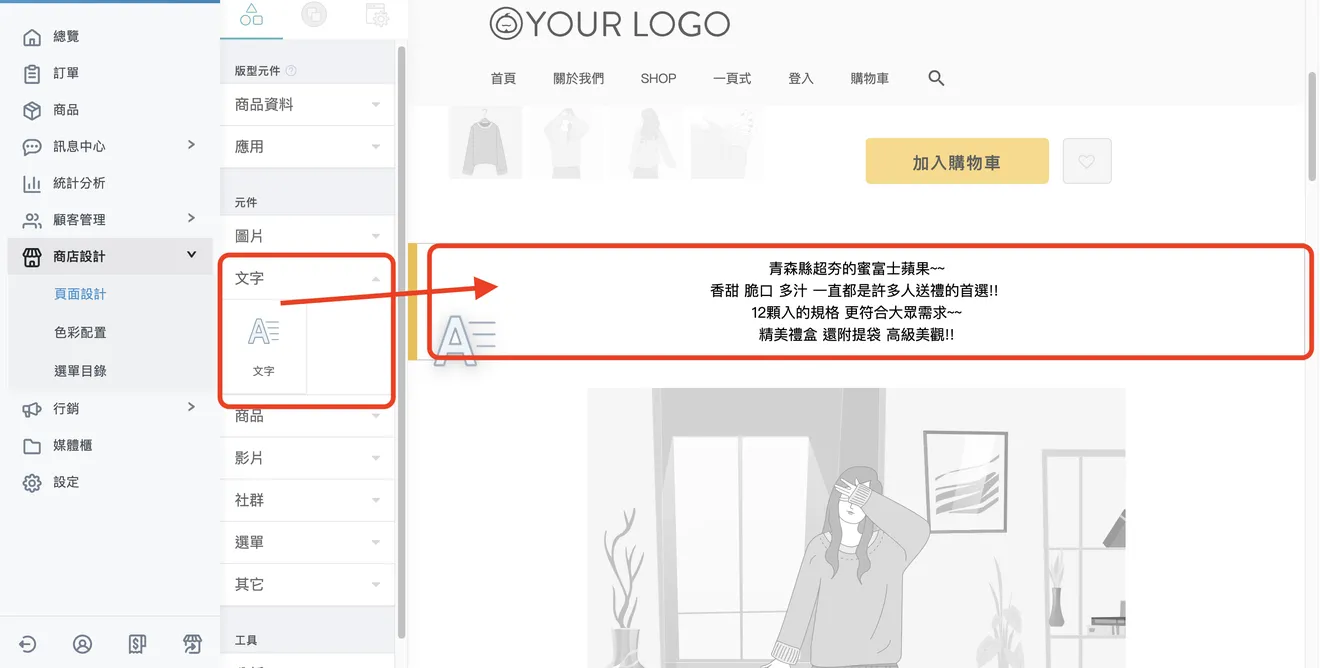This screenshot has height=668, width=1320.
Task: Click 關於我們 in the store navigation
Action: (x=579, y=78)
